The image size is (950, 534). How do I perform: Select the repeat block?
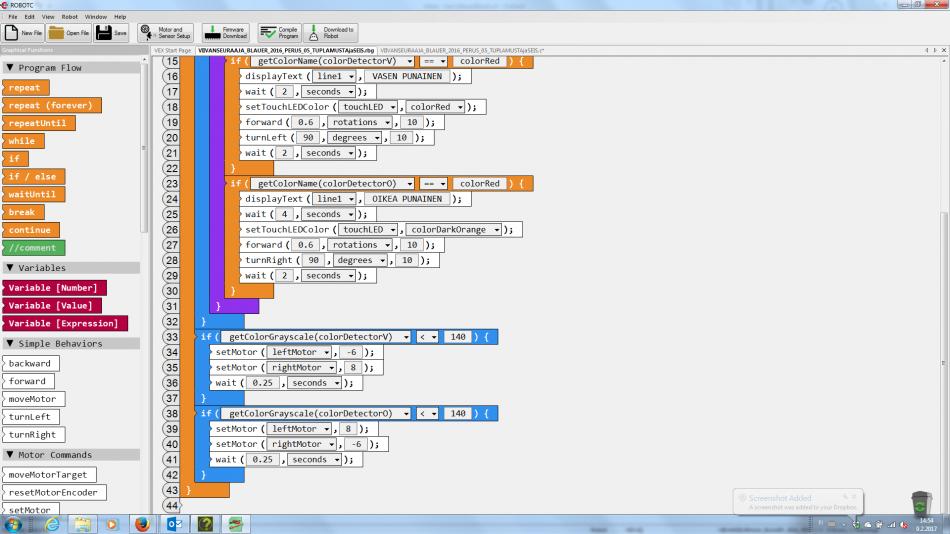(x=25, y=88)
